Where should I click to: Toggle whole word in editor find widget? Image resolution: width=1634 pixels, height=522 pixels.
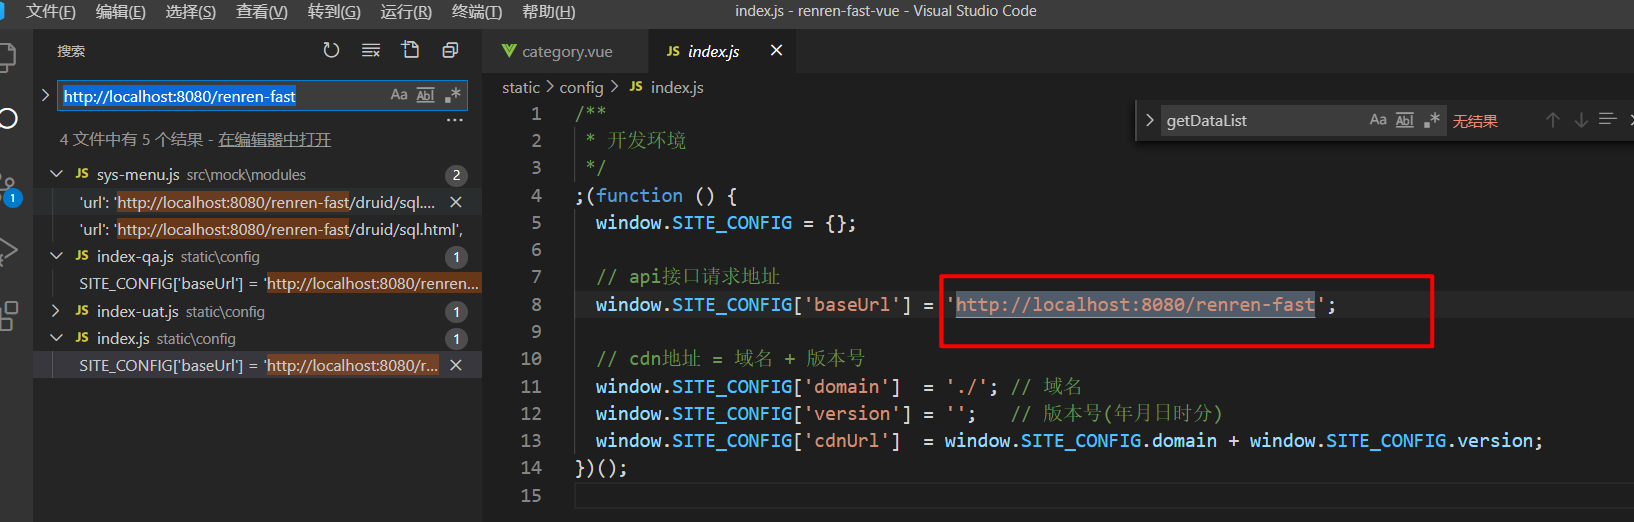pos(1405,120)
